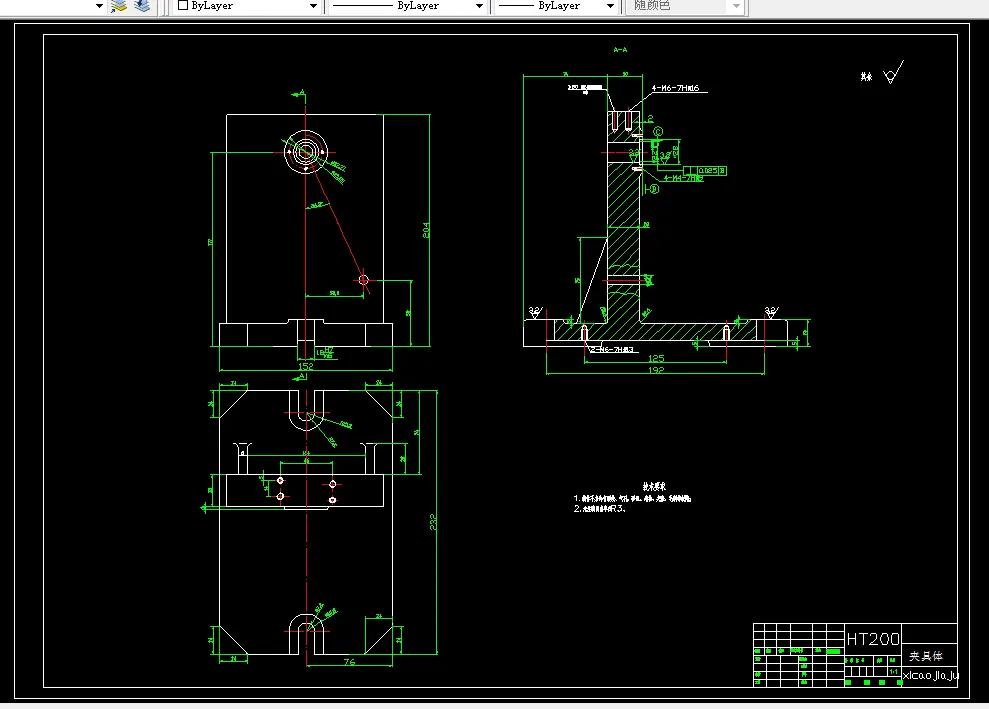Image resolution: width=989 pixels, height=709 pixels.
Task: Select the 125 dimension in section view
Action: pos(656,358)
